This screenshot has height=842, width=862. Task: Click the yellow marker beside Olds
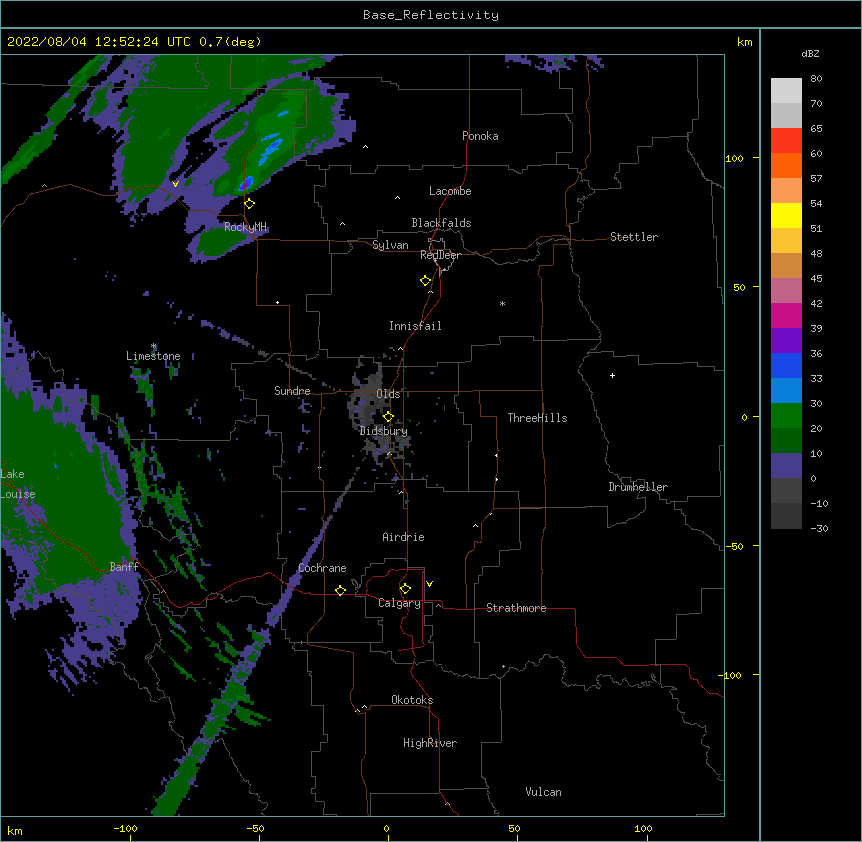[x=388, y=416]
